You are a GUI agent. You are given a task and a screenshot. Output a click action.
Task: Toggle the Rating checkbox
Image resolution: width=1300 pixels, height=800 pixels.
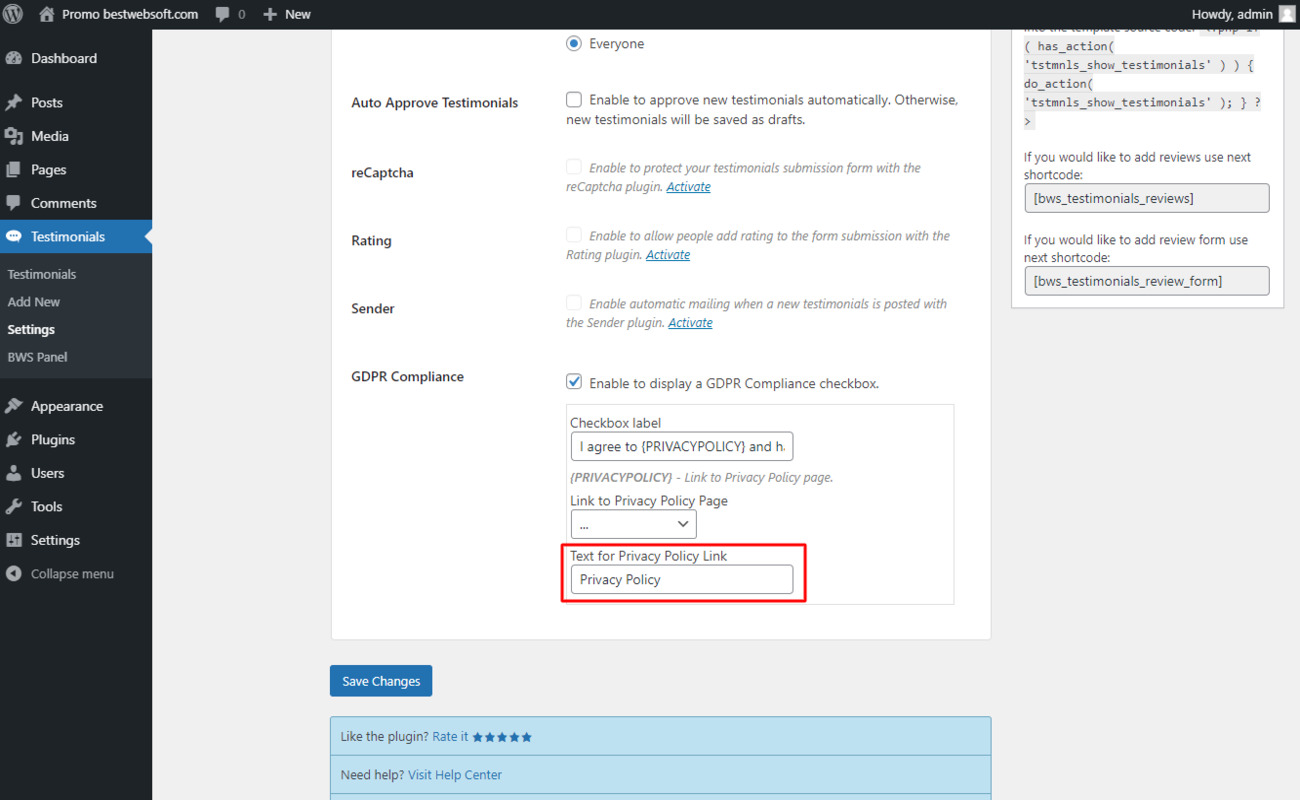574,235
